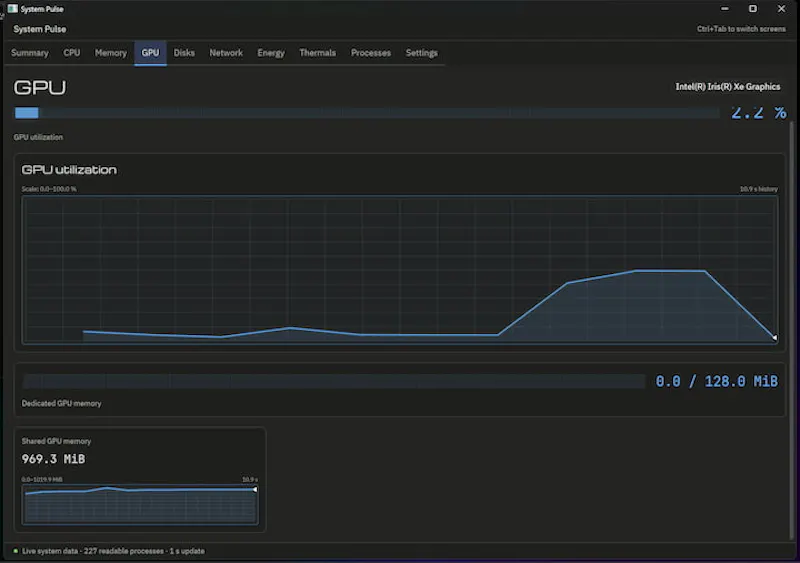Click the System Pulse app icon in title bar

(x=13, y=9)
